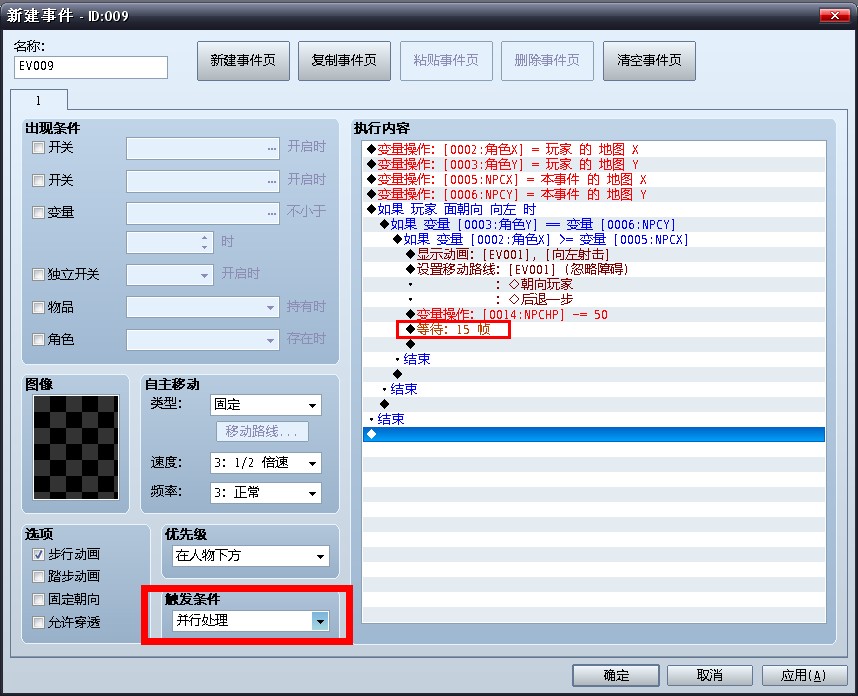This screenshot has height=696, width=858.
Task: Select the 设置移动路线 [EV001] line
Action: [x=594, y=269]
